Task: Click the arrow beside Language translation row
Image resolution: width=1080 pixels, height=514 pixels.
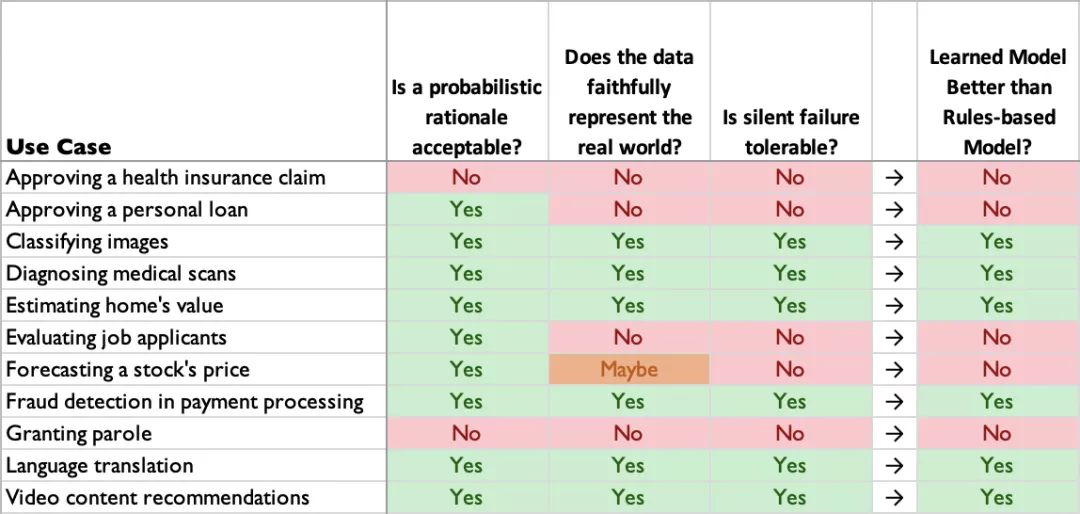Action: pos(895,466)
